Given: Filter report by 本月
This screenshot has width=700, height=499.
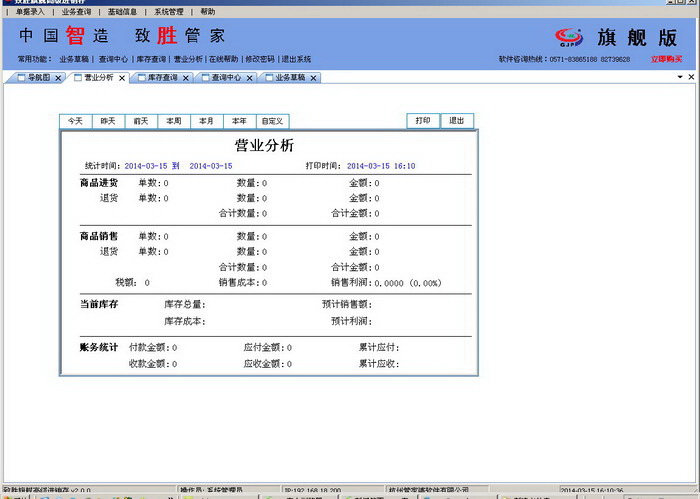Looking at the screenshot, I should pyautogui.click(x=206, y=121).
